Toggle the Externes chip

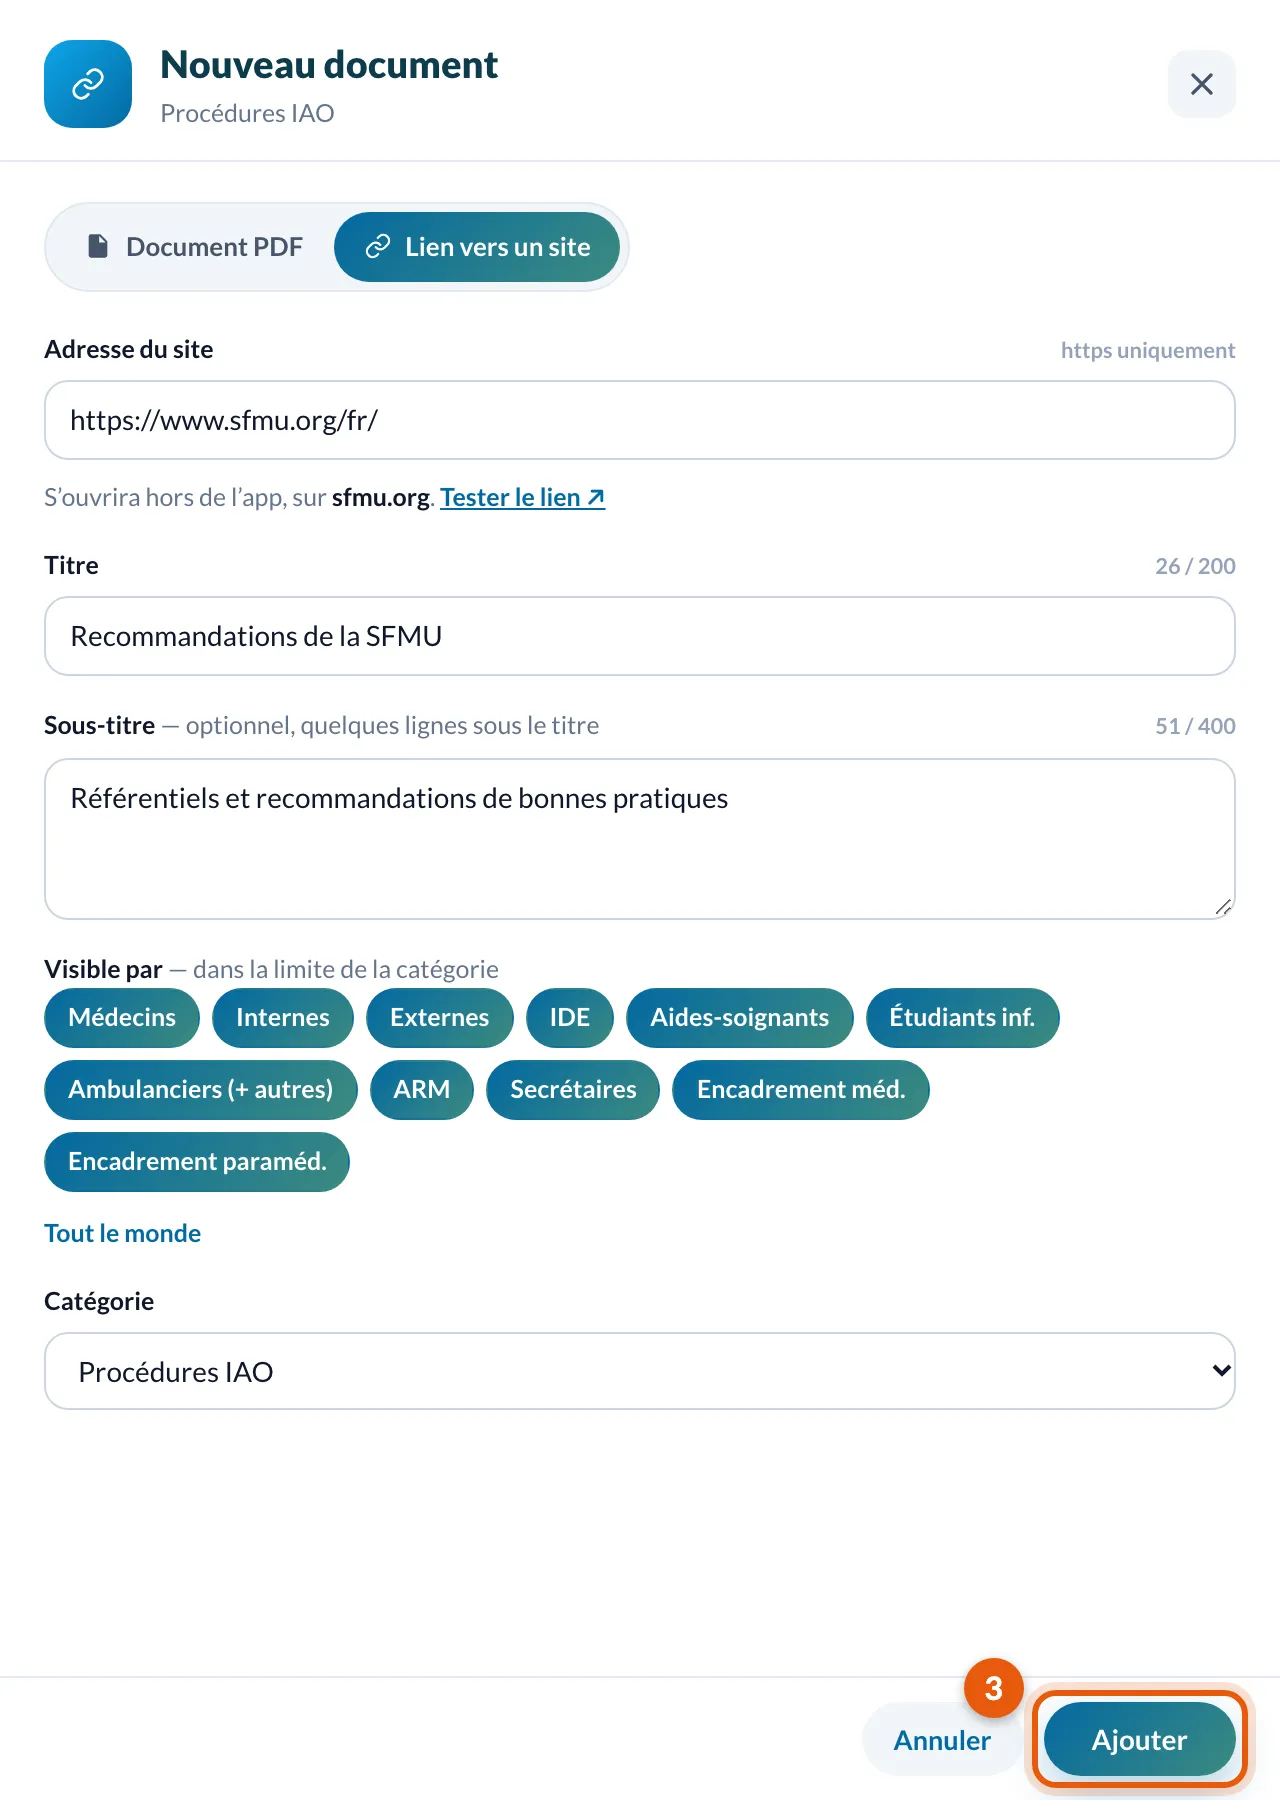click(x=440, y=1018)
